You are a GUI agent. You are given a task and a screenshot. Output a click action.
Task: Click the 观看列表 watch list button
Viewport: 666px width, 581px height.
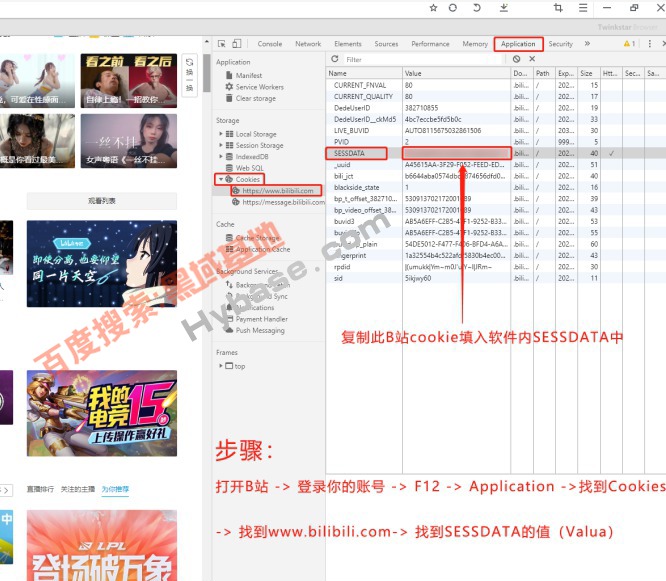coord(102,200)
